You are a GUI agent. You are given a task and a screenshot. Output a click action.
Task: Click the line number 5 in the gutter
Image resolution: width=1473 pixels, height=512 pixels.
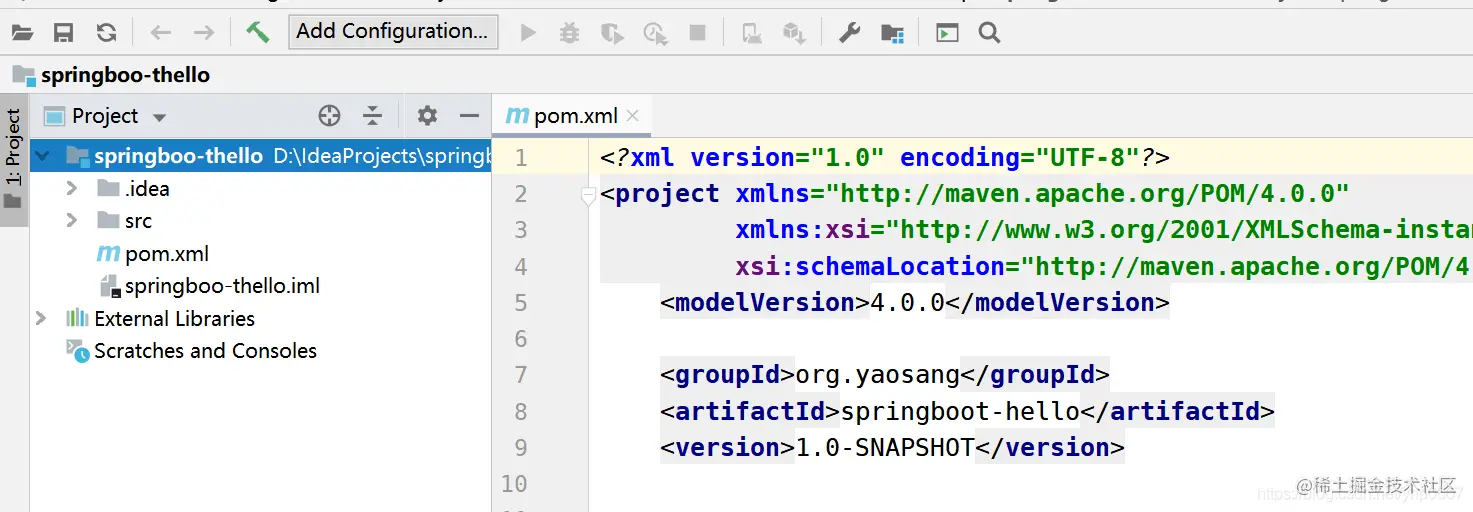point(519,303)
